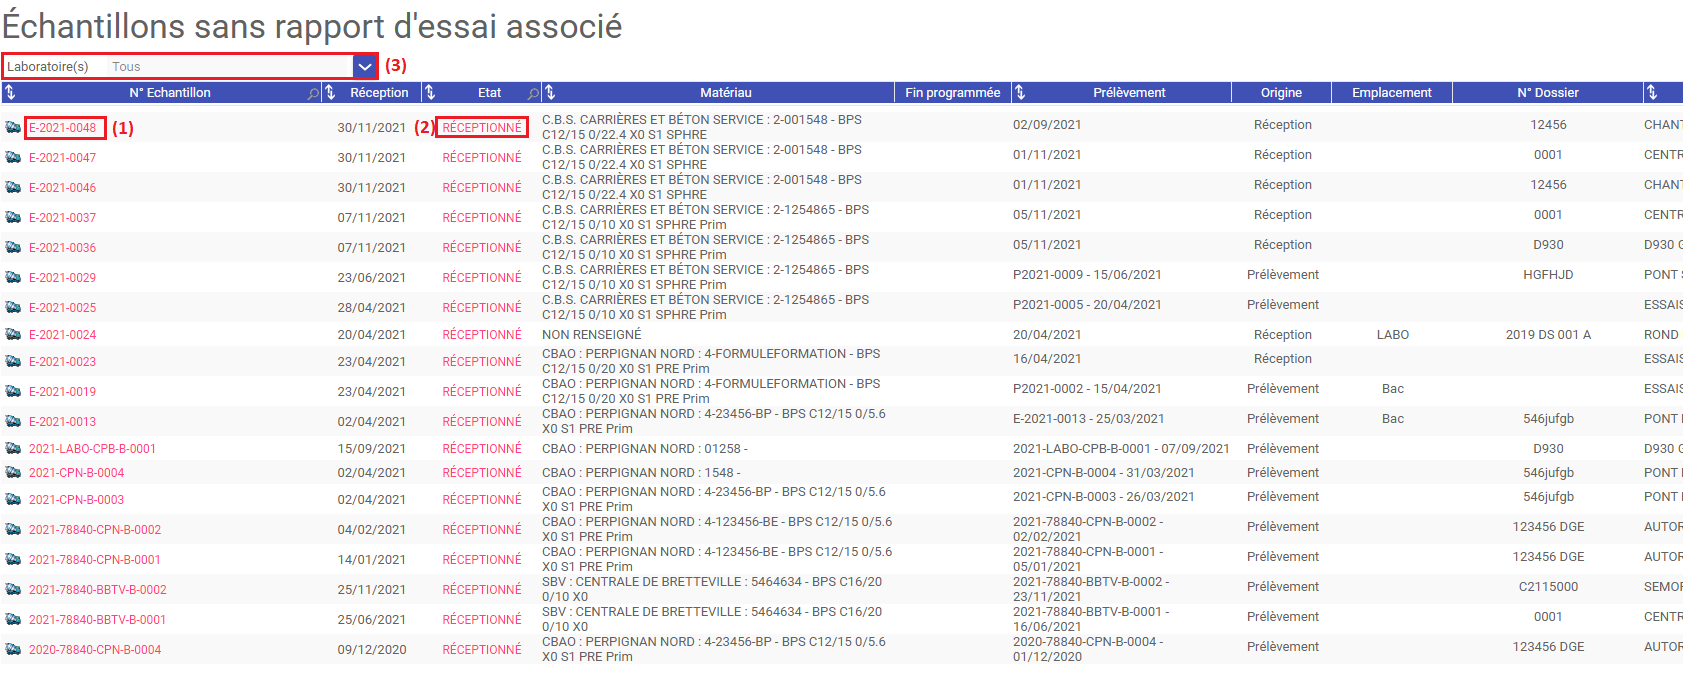Image resolution: width=1683 pixels, height=678 pixels.
Task: Open the search magnifier in N° Echantillon header
Action: click(314, 93)
